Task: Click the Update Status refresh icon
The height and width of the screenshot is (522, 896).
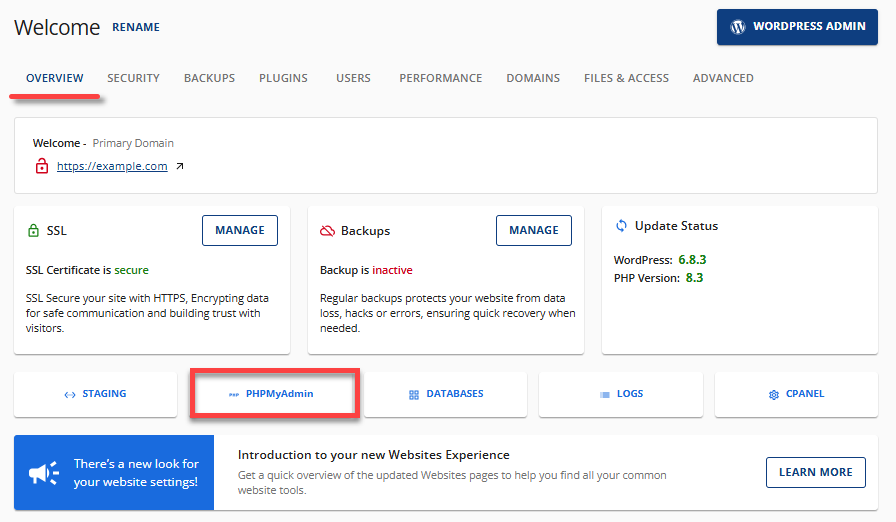Action: click(621, 226)
